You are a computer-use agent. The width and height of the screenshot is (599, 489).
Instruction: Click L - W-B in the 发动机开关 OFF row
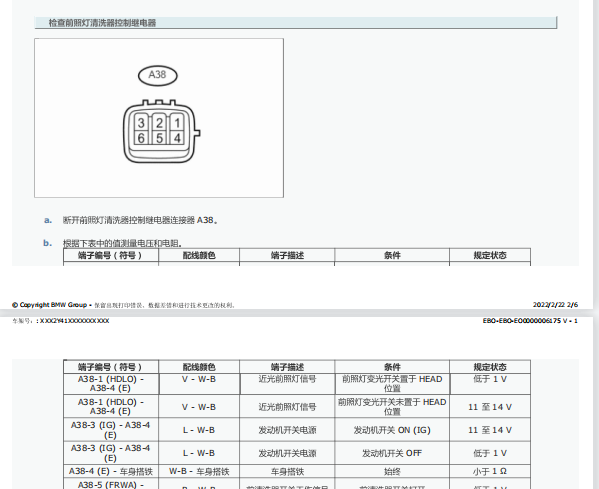[x=199, y=453]
